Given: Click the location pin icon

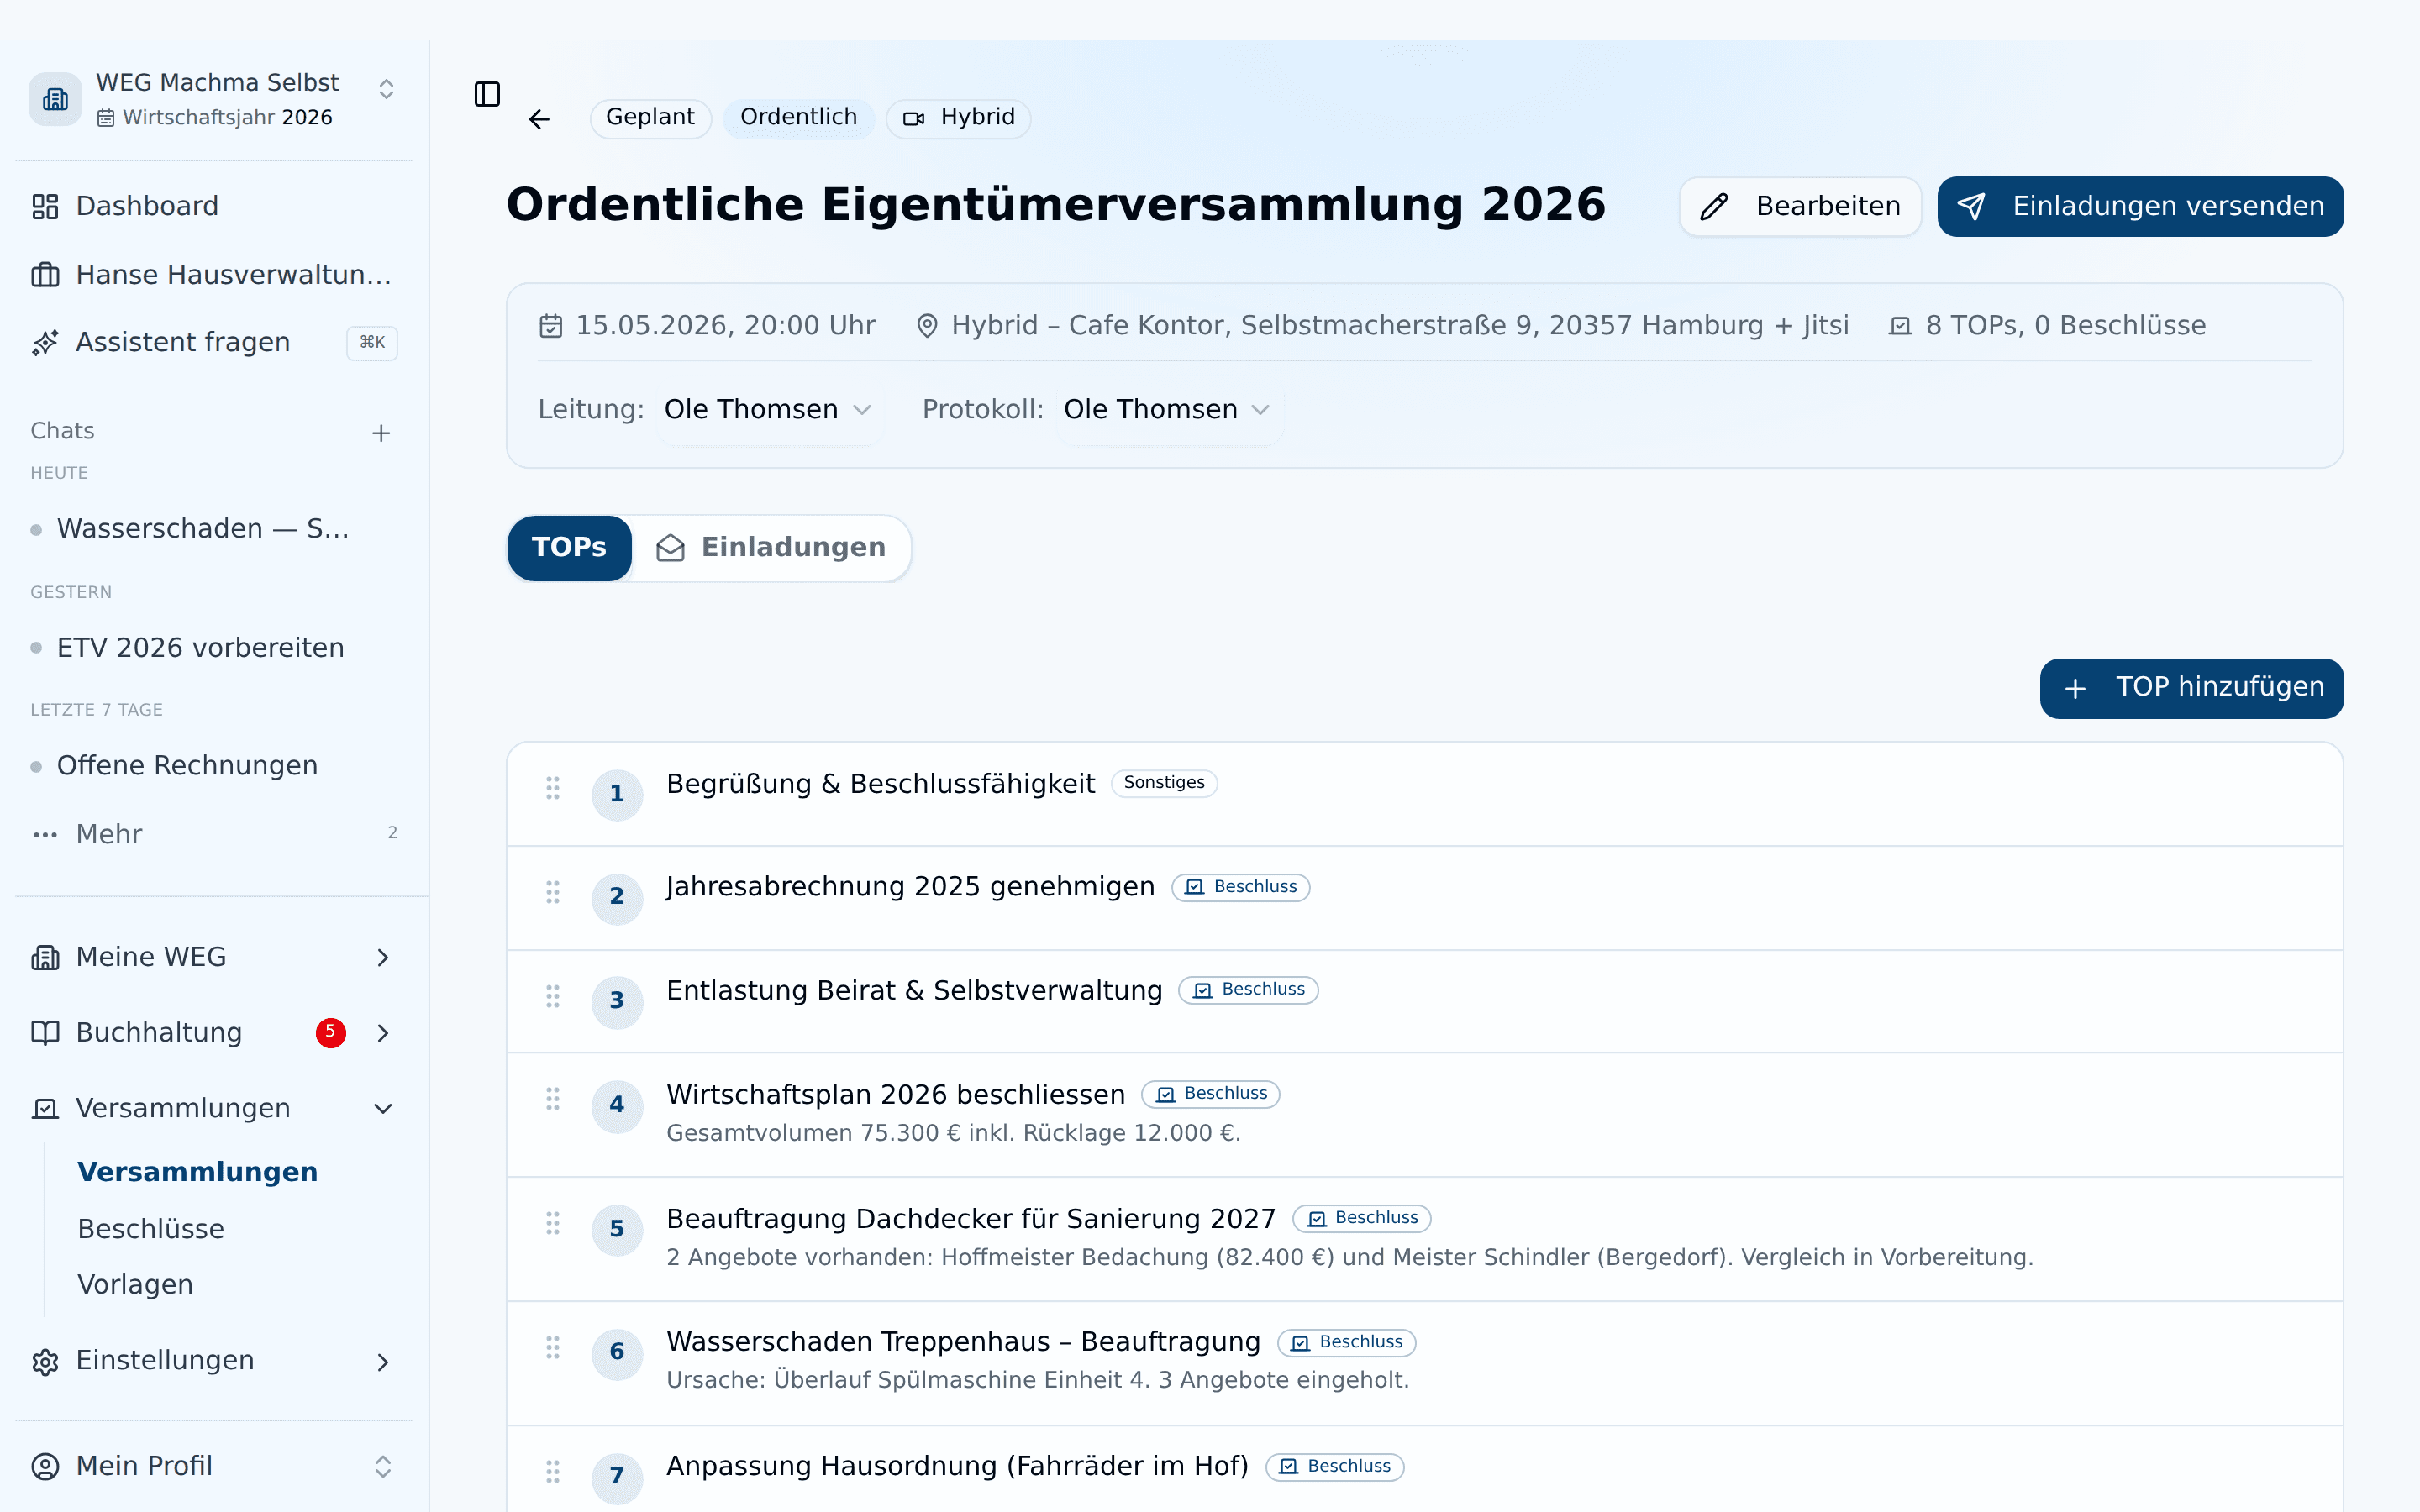Looking at the screenshot, I should pos(927,326).
